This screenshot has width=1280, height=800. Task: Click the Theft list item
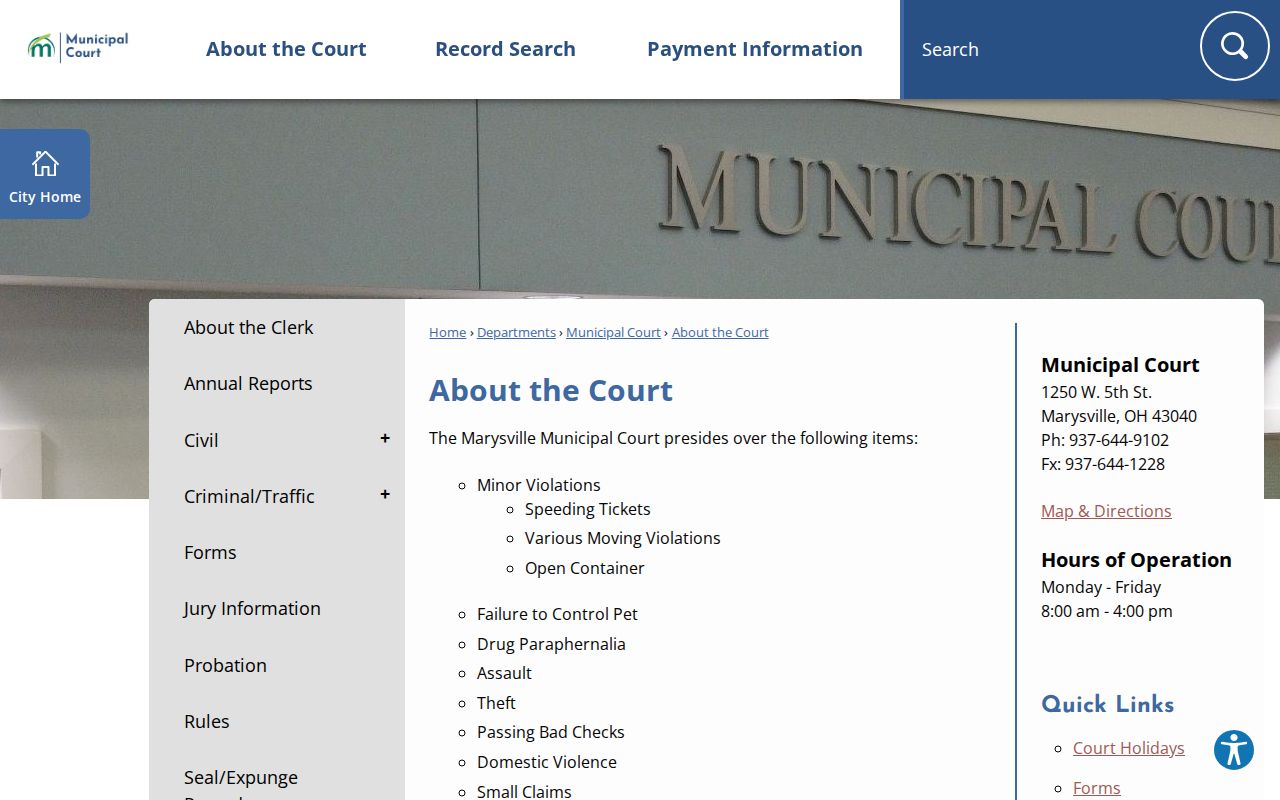pos(496,703)
